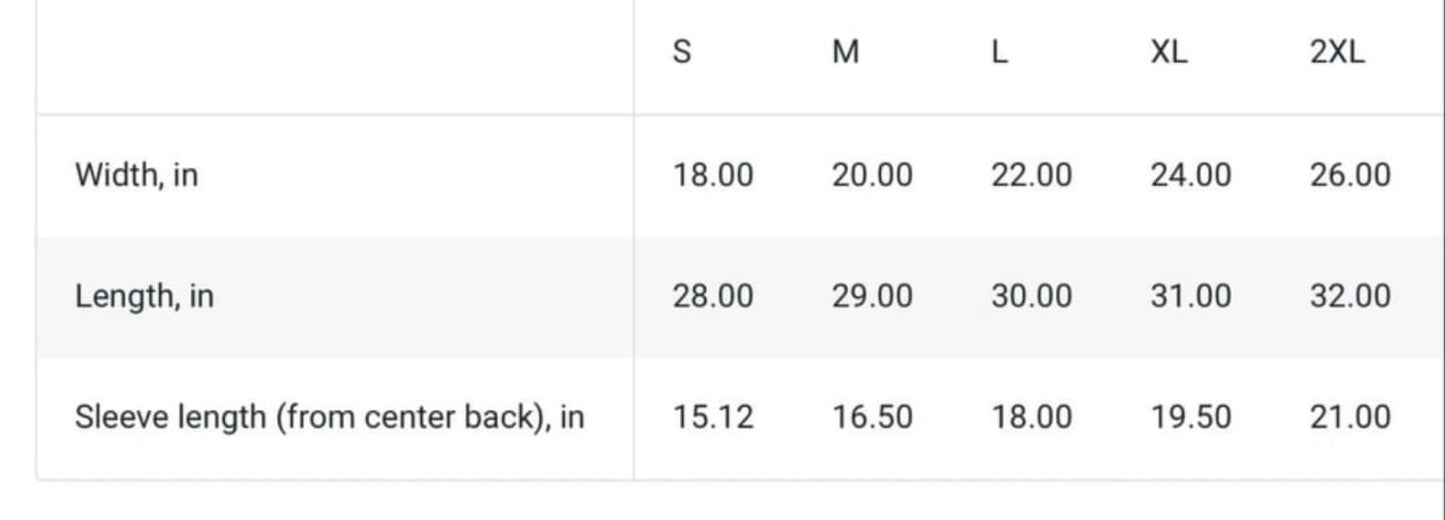Click the 28.00 length value
This screenshot has height=520, width=1445.
pos(713,296)
